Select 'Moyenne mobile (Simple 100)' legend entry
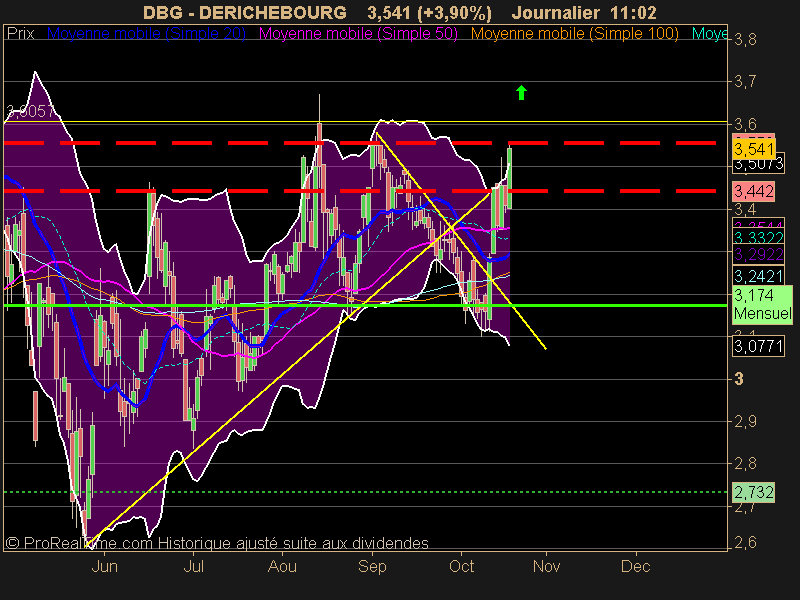Screen dimensions: 800x600 pos(574,34)
